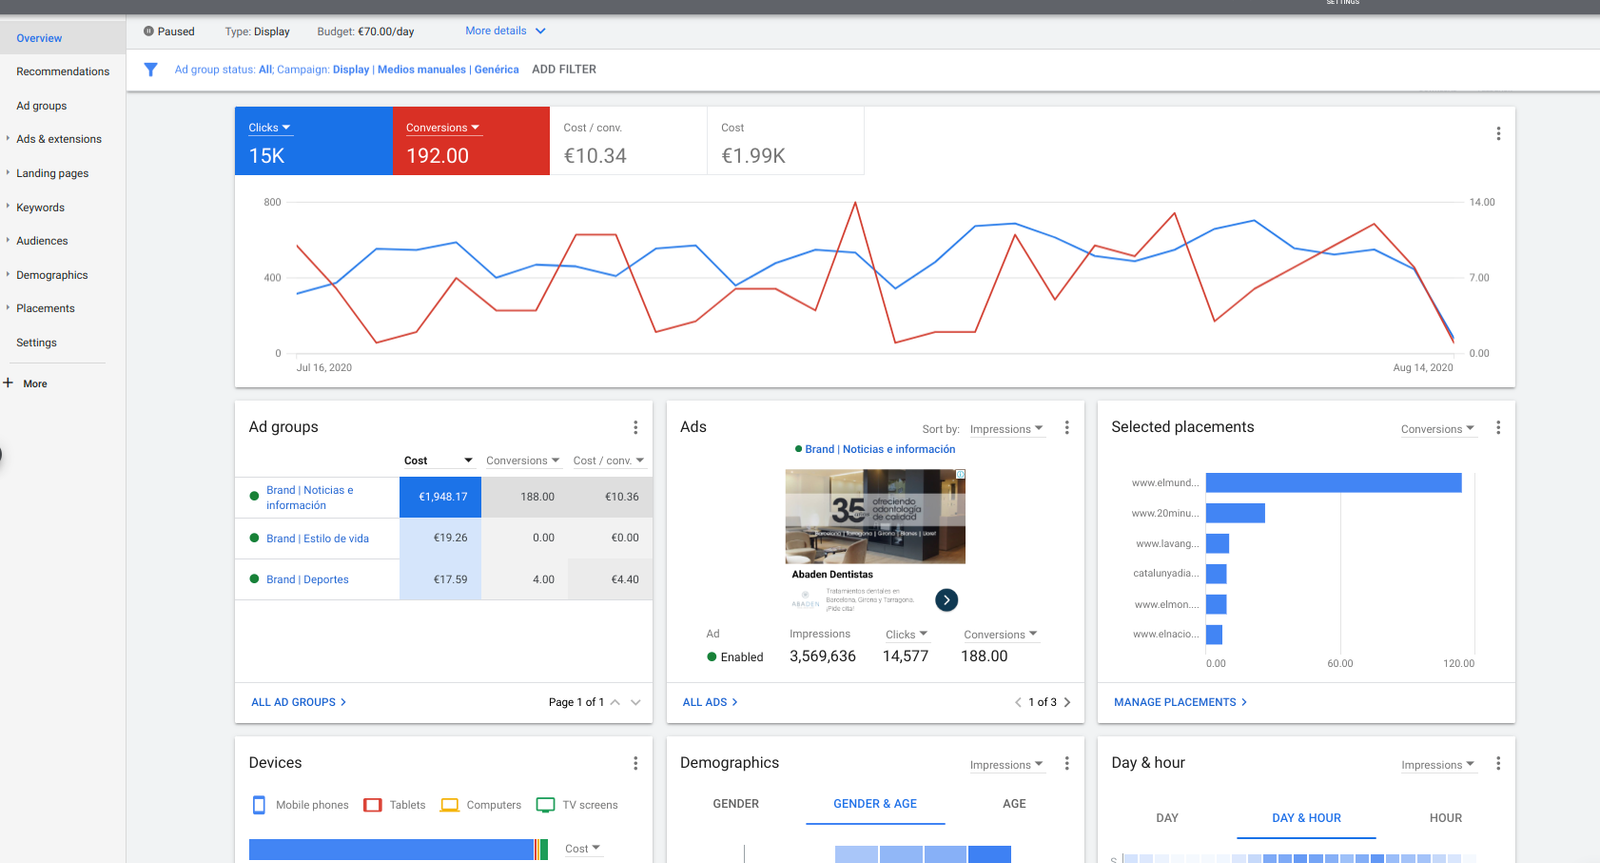Click the ad preview image thumbnail
Viewport: 1600px width, 863px height.
pos(875,516)
